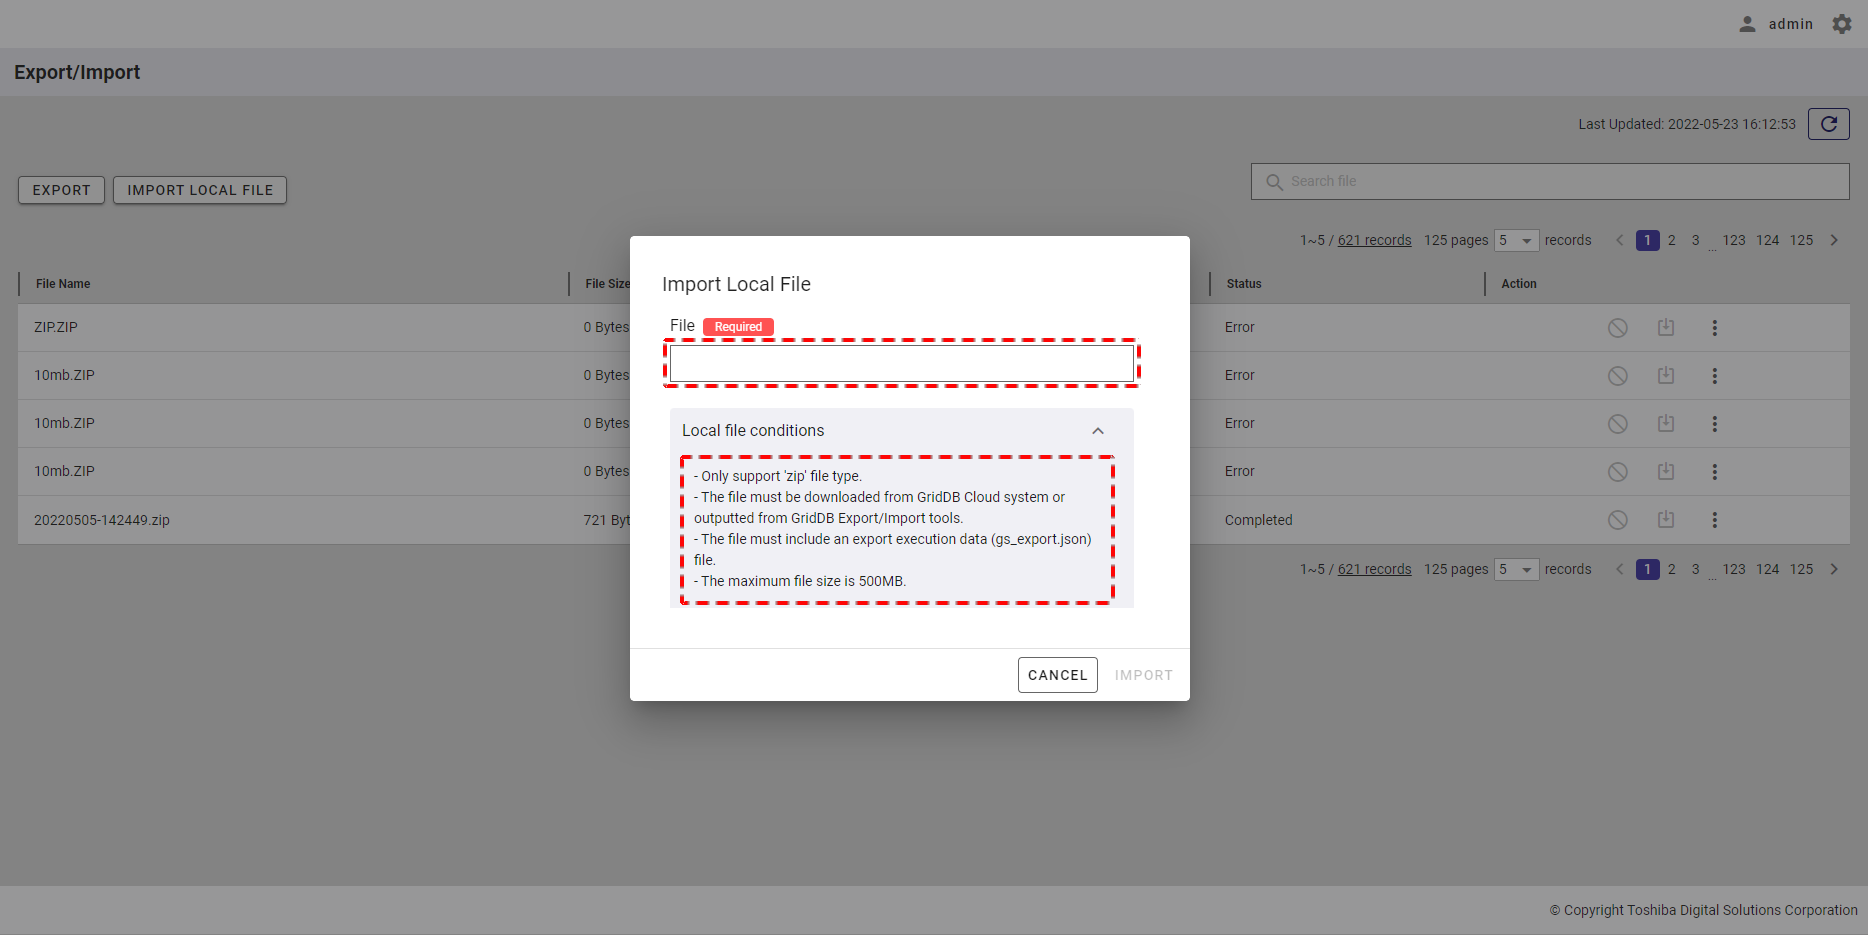Click the Cancel button in dialog
1868x935 pixels.
click(1057, 675)
